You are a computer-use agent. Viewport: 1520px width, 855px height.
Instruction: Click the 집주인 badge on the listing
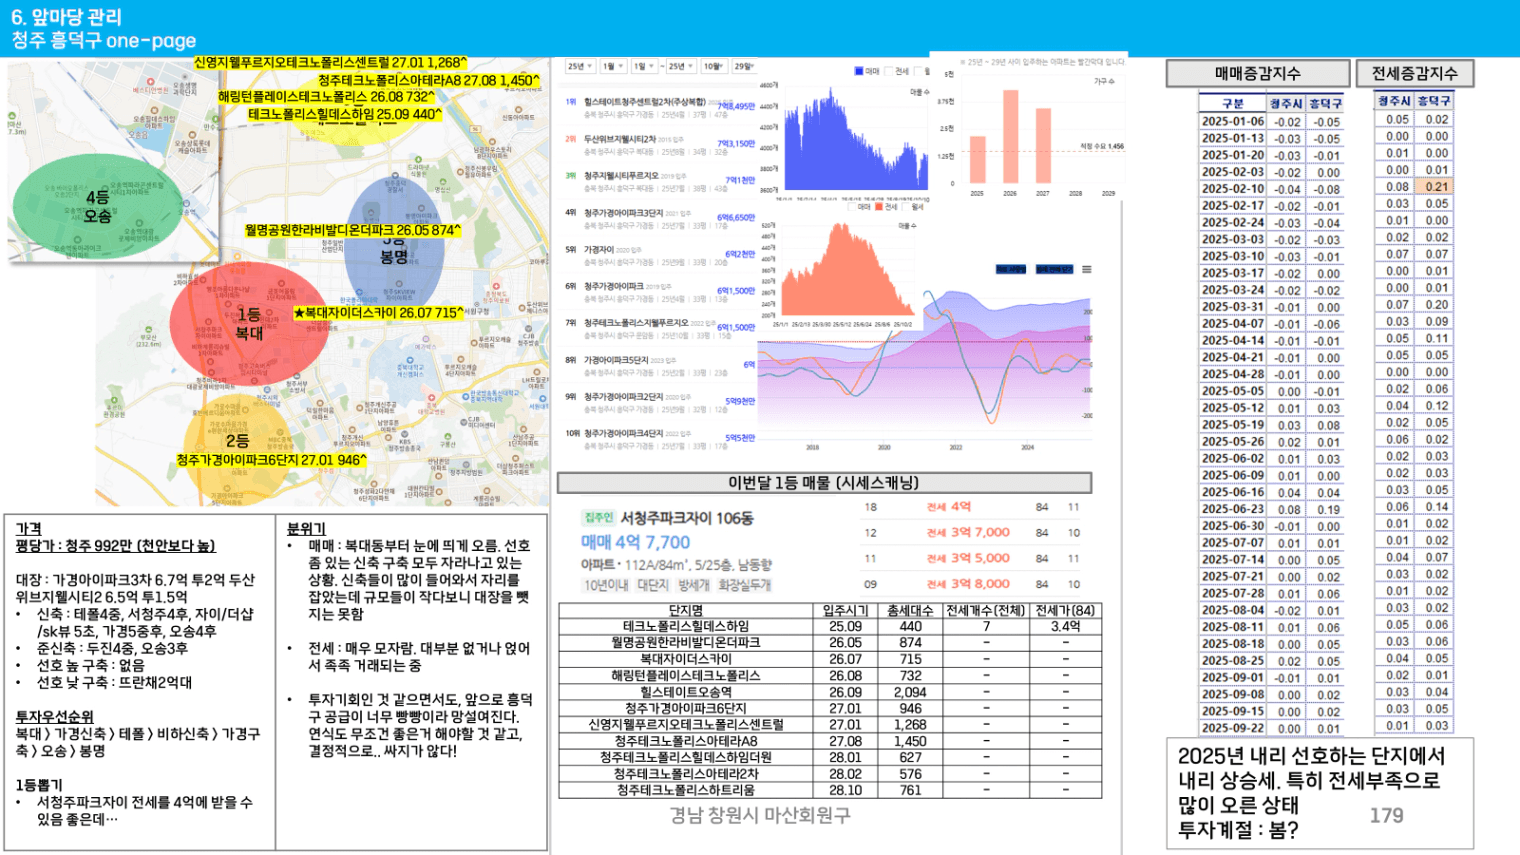[x=597, y=518]
